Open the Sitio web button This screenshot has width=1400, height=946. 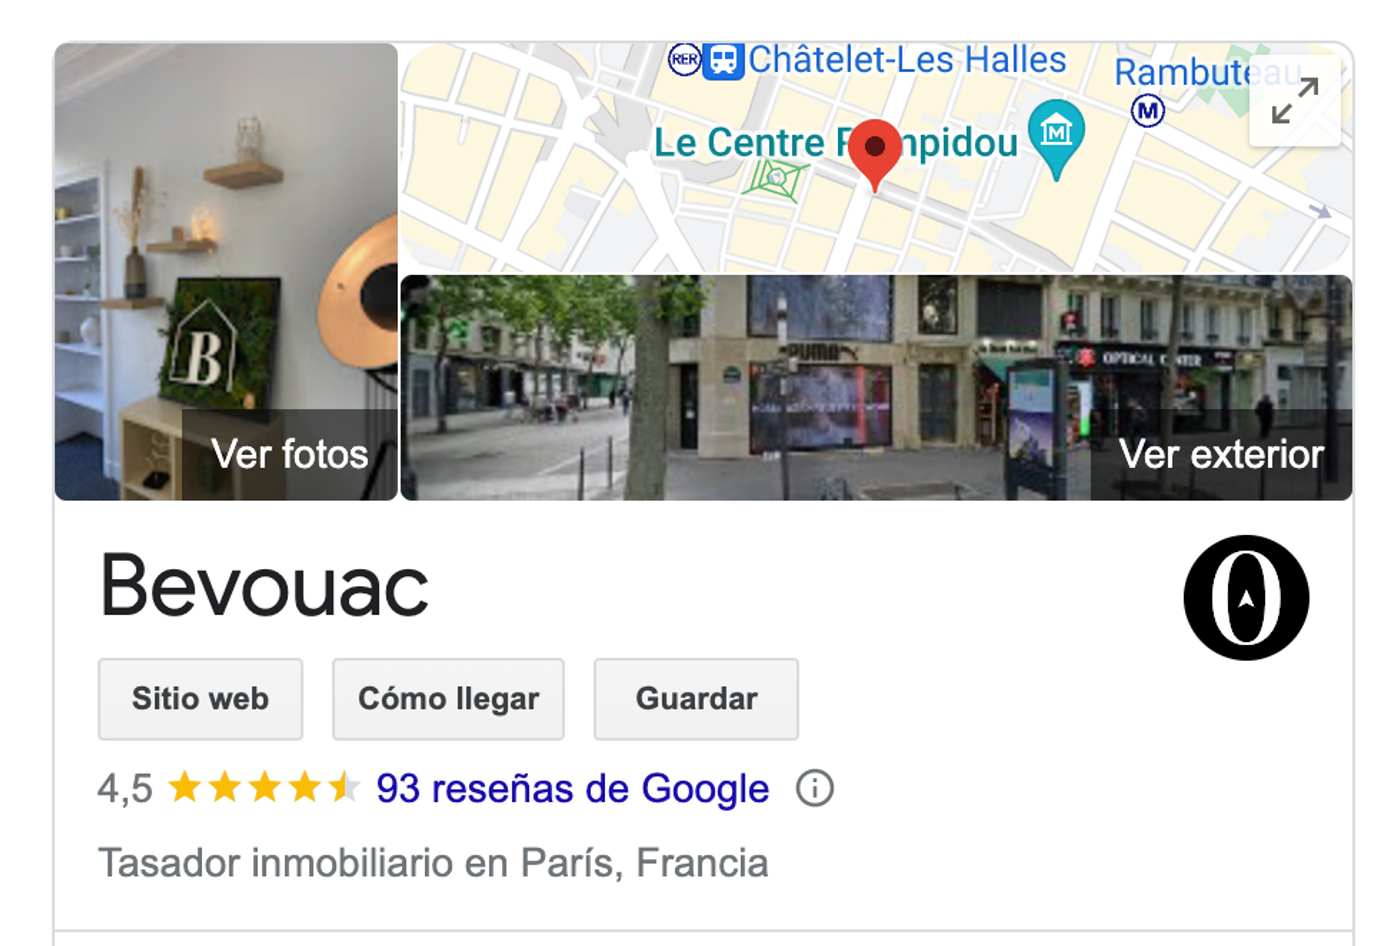pos(200,698)
